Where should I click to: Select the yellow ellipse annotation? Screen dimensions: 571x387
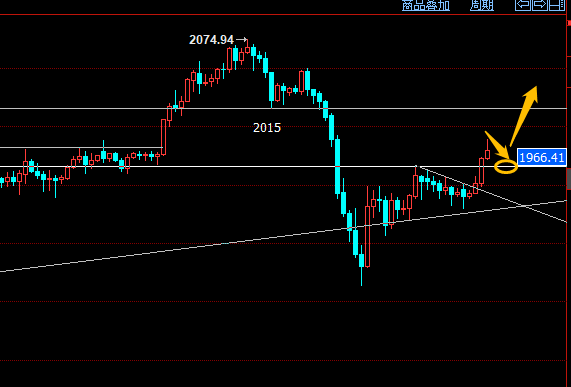point(506,167)
